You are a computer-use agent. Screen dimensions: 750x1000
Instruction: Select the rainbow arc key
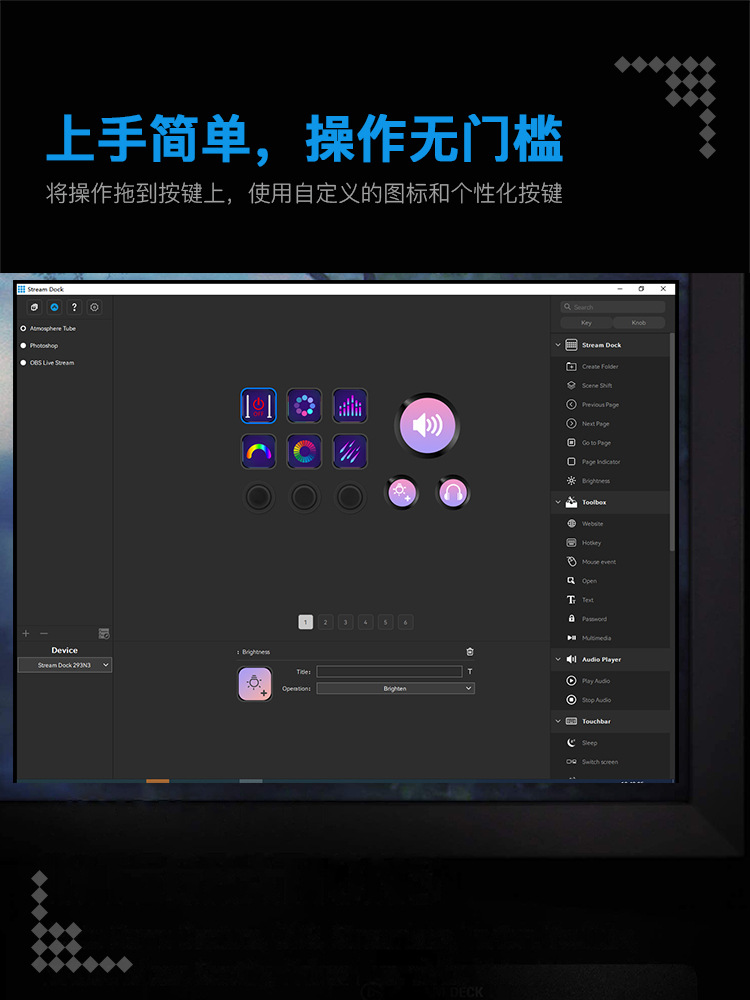(258, 452)
